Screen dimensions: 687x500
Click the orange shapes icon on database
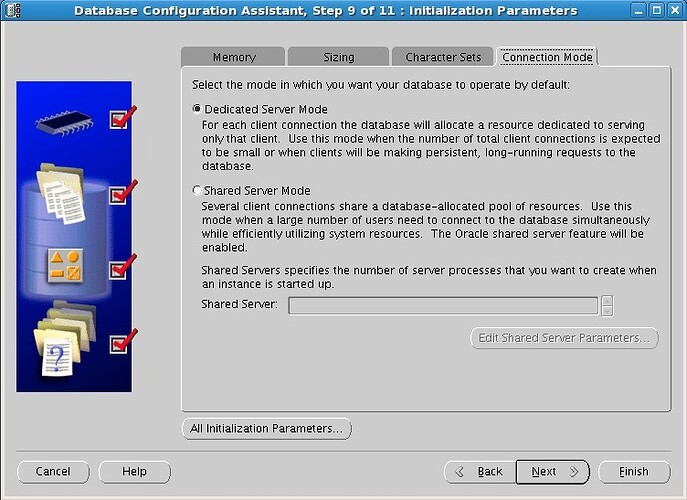click(x=65, y=266)
